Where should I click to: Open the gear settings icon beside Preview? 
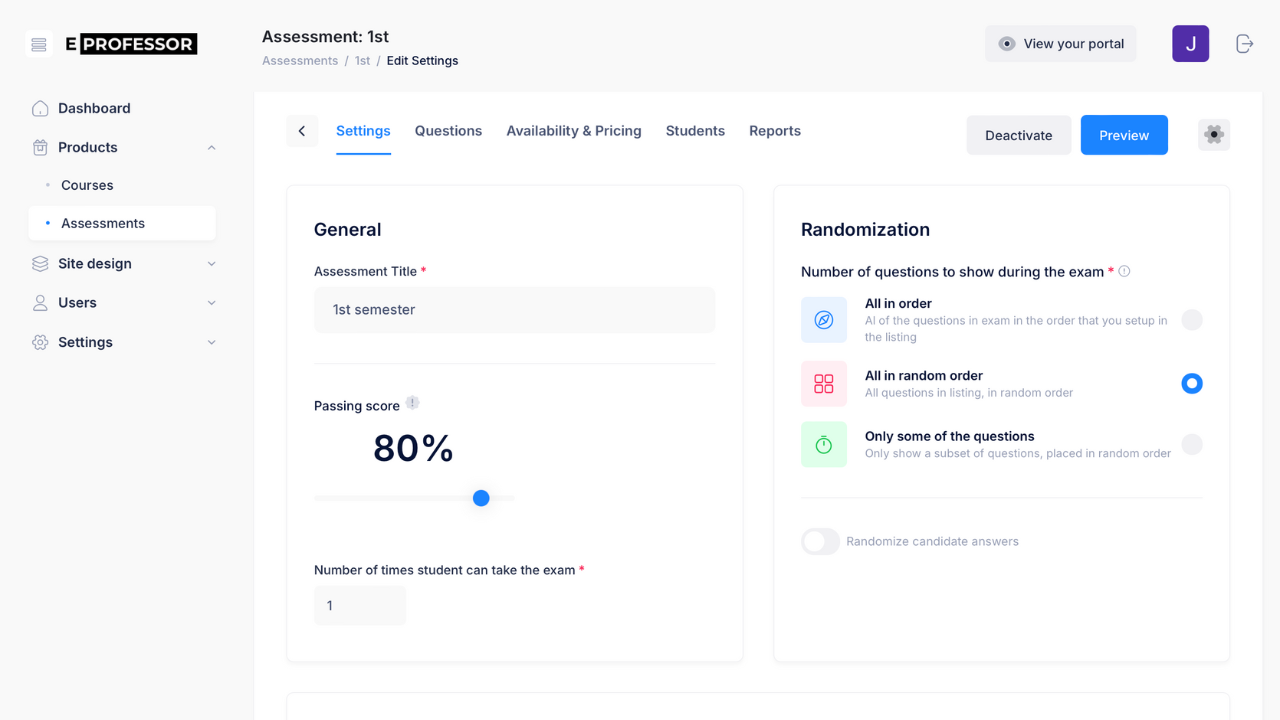click(x=1213, y=135)
